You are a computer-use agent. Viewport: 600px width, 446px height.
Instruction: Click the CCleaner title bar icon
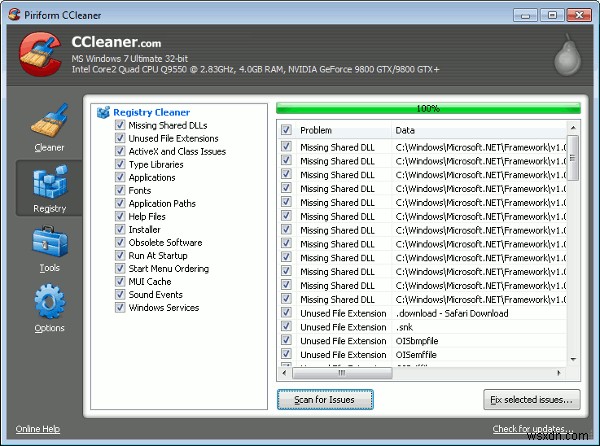pyautogui.click(x=14, y=15)
